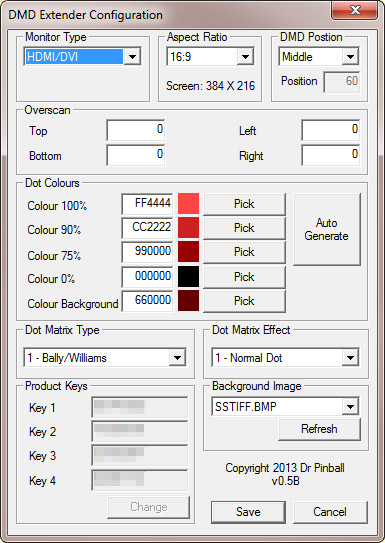Viewport: 385px width, 543px height.
Task: Click the Overscan Top input field
Action: pyautogui.click(x=135, y=130)
